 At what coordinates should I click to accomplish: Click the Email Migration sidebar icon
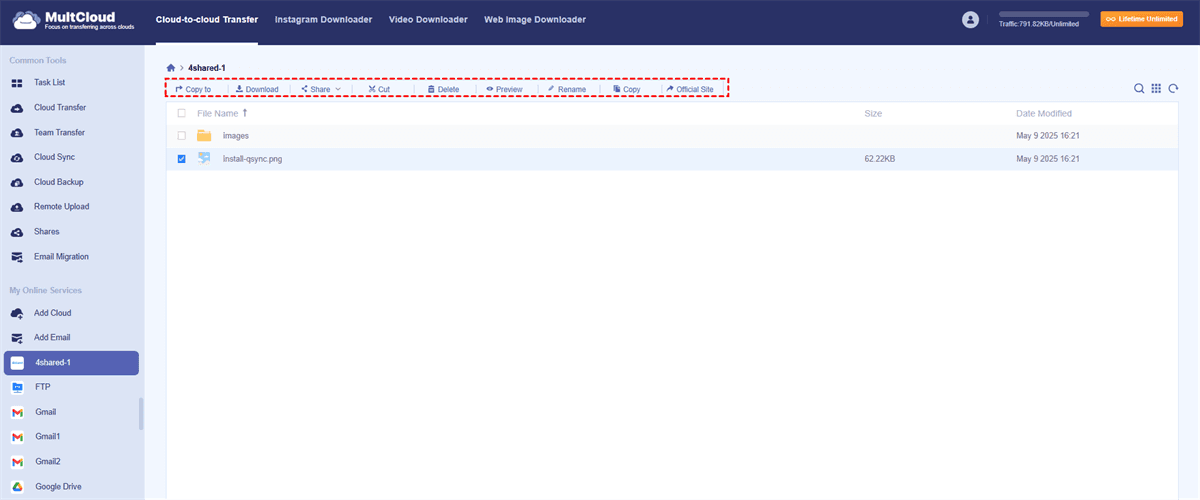point(17,257)
